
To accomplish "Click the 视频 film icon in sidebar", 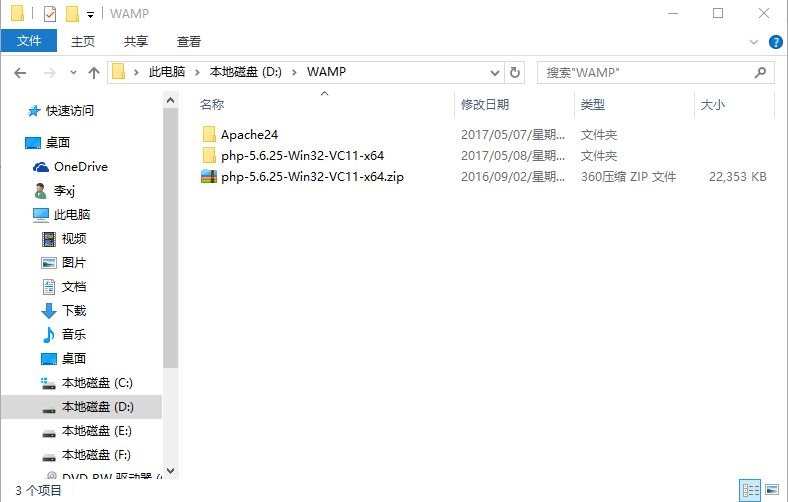I will (49, 239).
